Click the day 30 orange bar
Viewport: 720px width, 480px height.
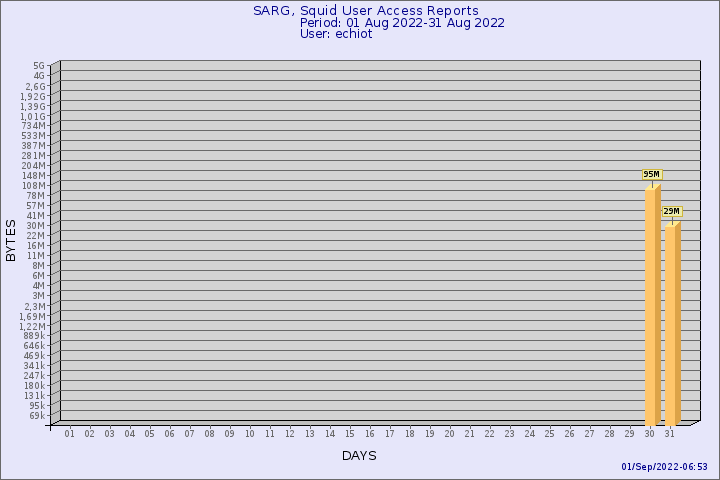(651, 305)
